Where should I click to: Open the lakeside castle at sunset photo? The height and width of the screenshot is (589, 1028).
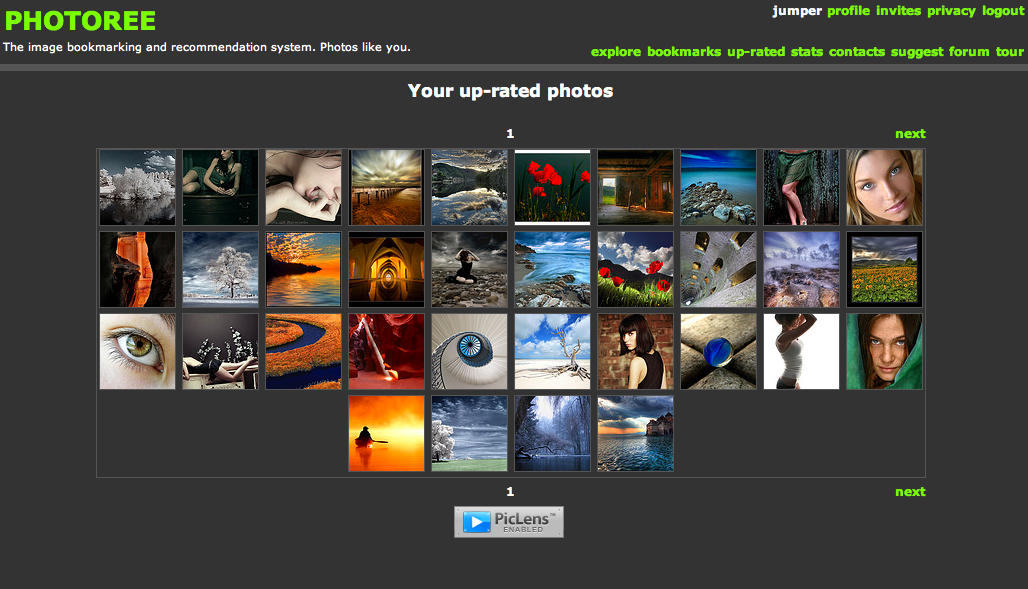(x=635, y=434)
